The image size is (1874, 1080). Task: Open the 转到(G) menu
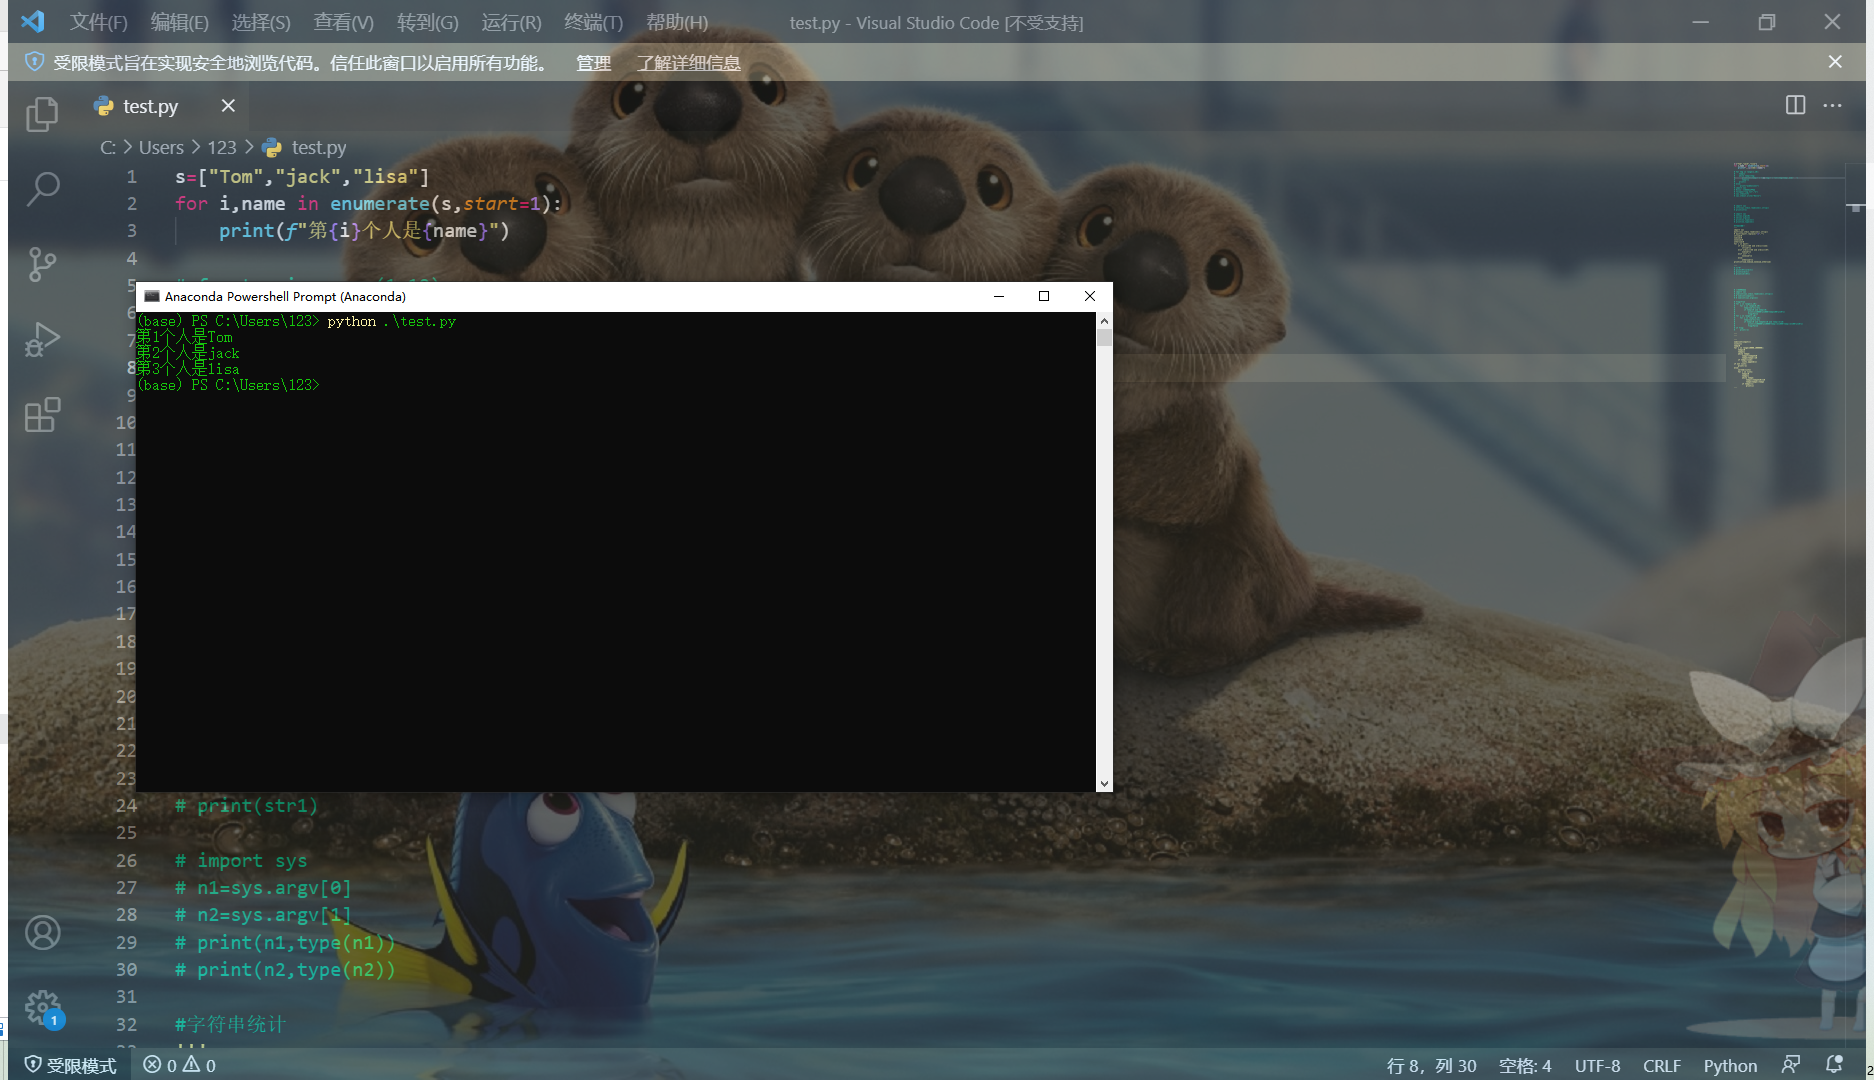click(427, 22)
